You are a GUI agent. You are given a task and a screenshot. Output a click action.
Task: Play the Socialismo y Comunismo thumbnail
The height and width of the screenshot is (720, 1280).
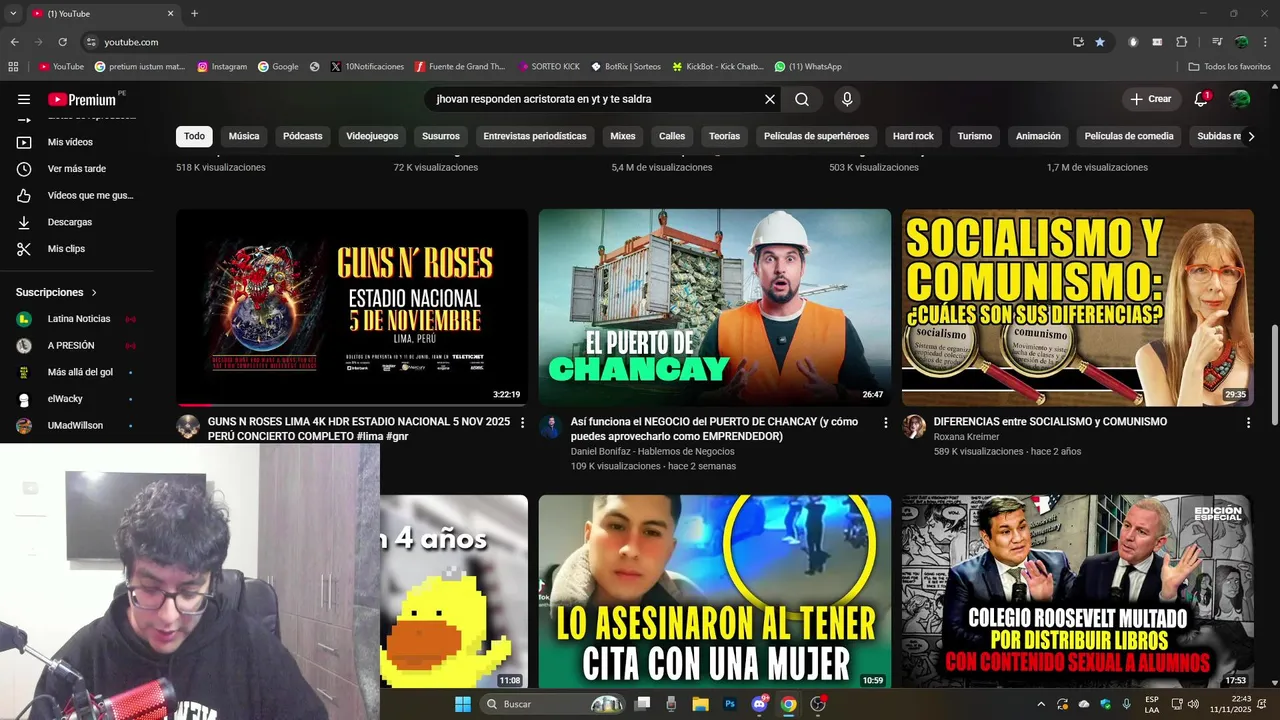[x=1078, y=307]
